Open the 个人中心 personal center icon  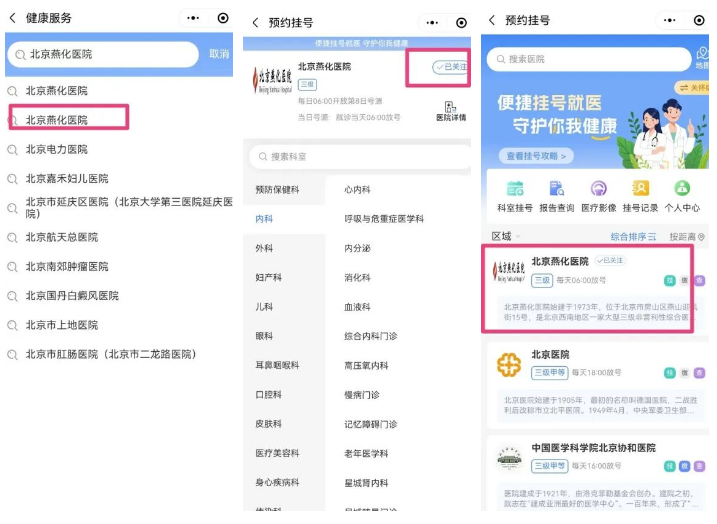coord(682,195)
